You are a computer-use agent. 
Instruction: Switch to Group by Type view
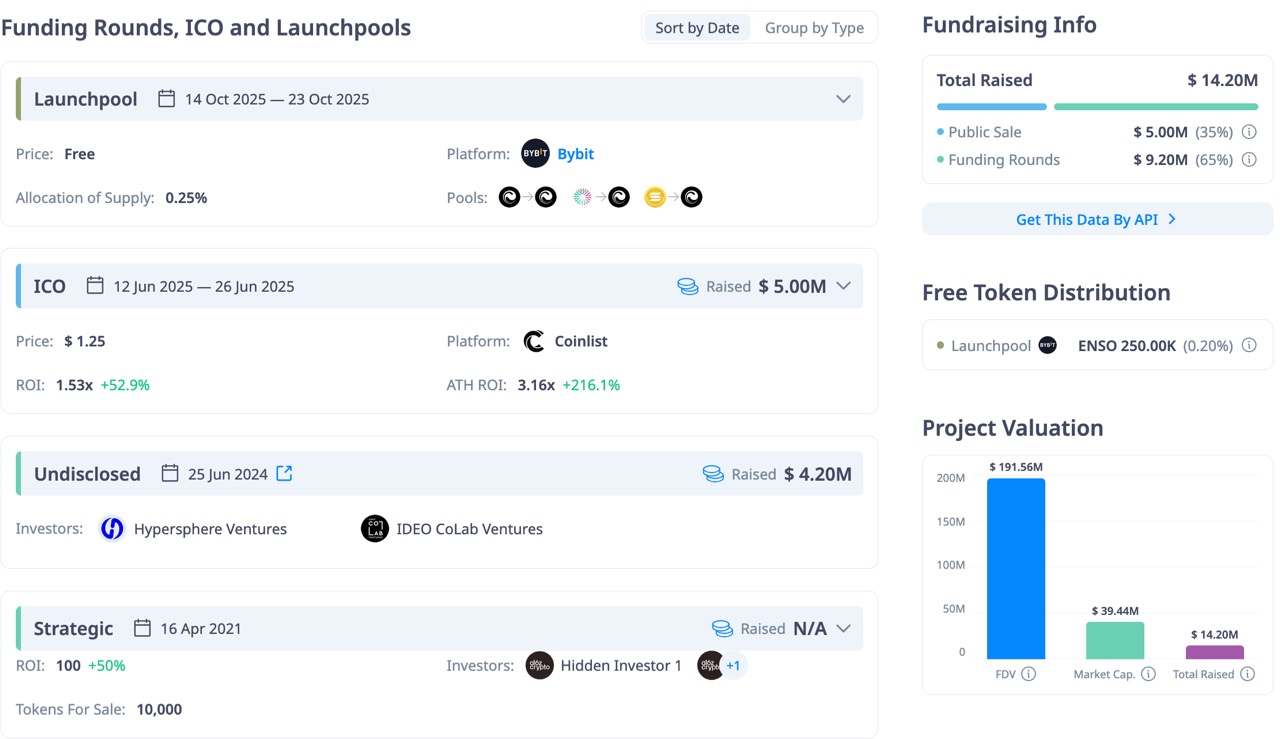point(814,28)
